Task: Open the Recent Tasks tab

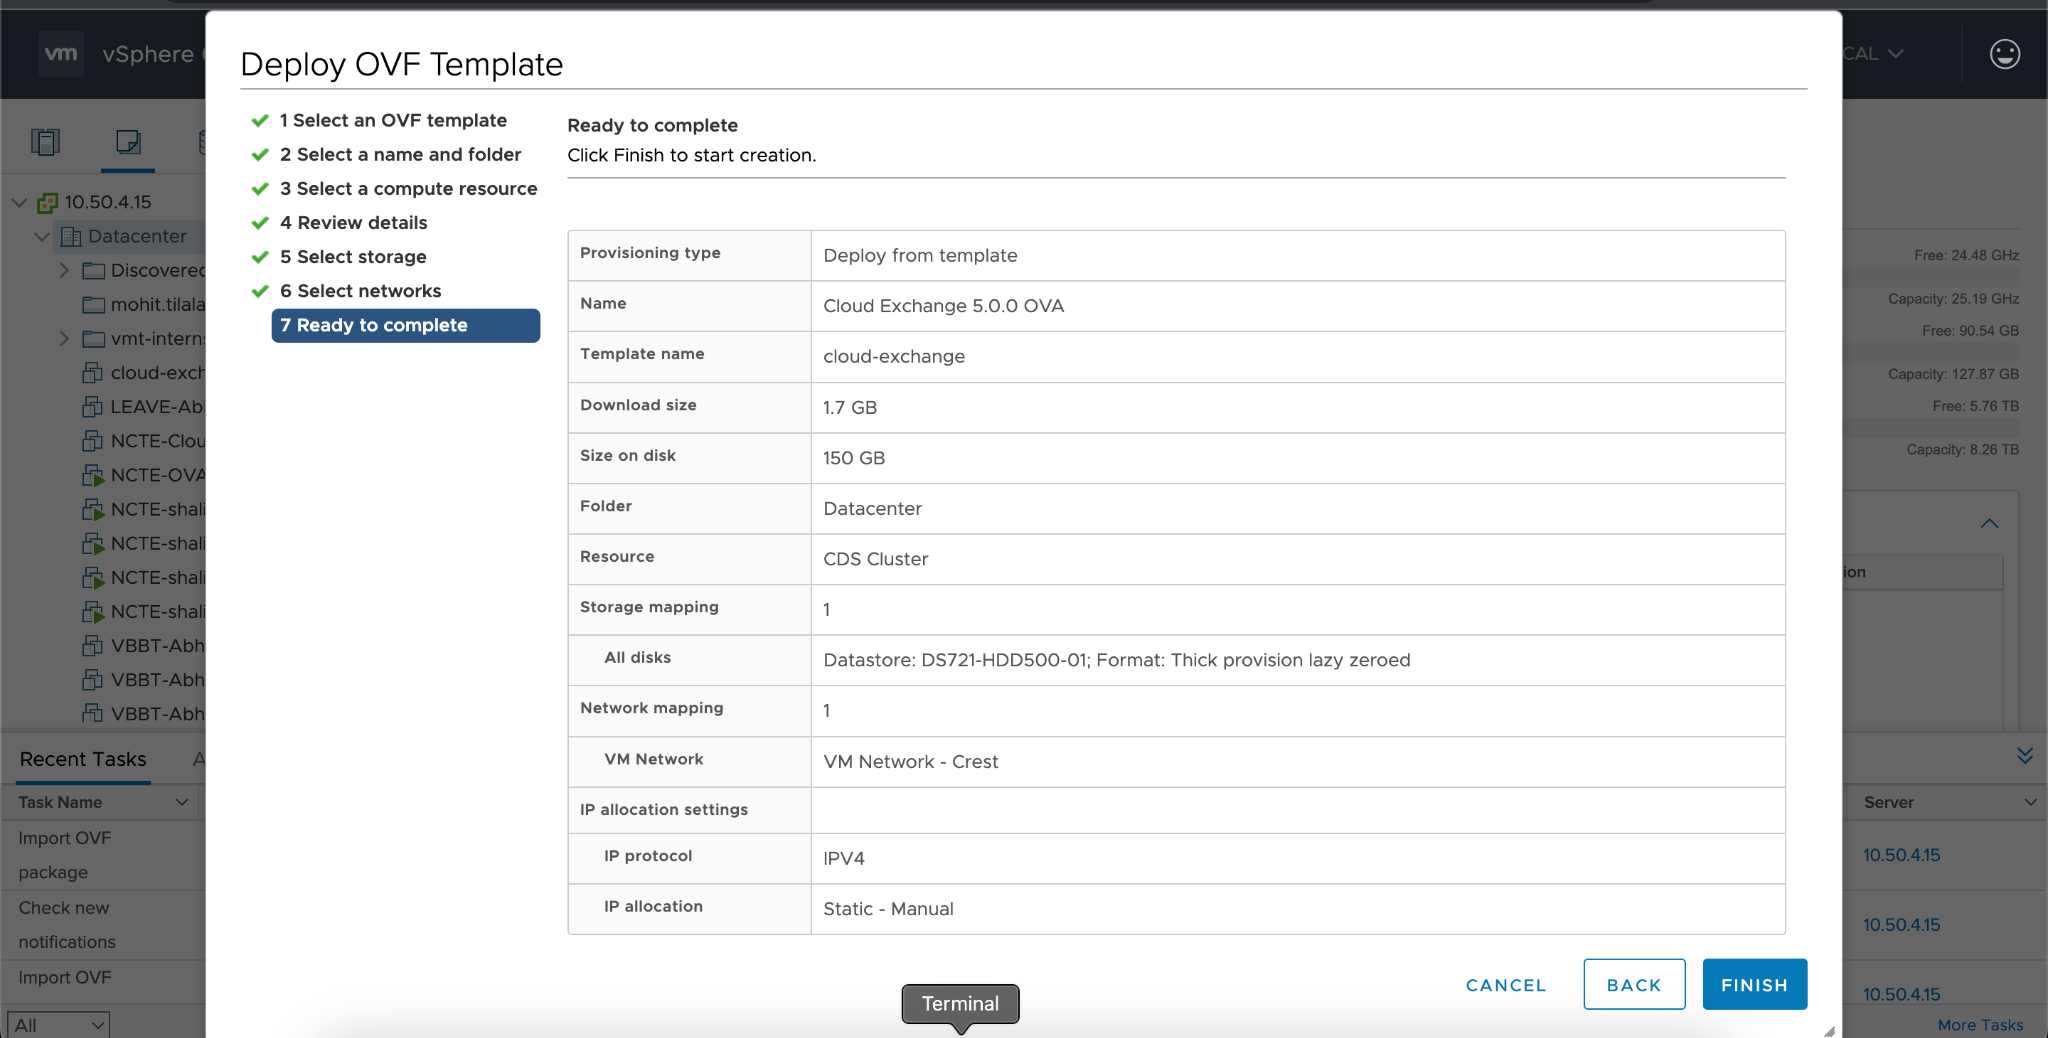Action: pyautogui.click(x=83, y=759)
